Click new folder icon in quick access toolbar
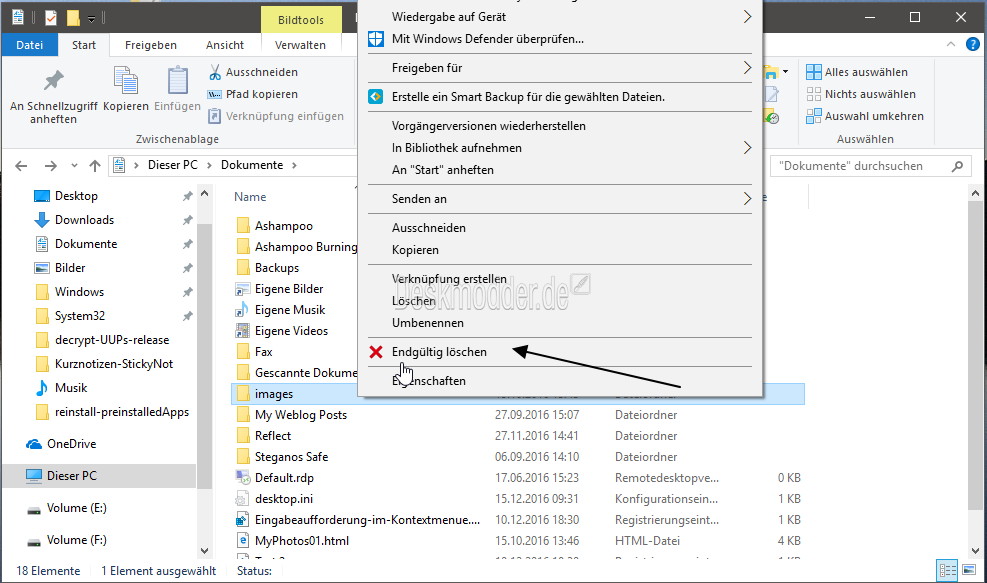987x583 pixels. point(73,18)
